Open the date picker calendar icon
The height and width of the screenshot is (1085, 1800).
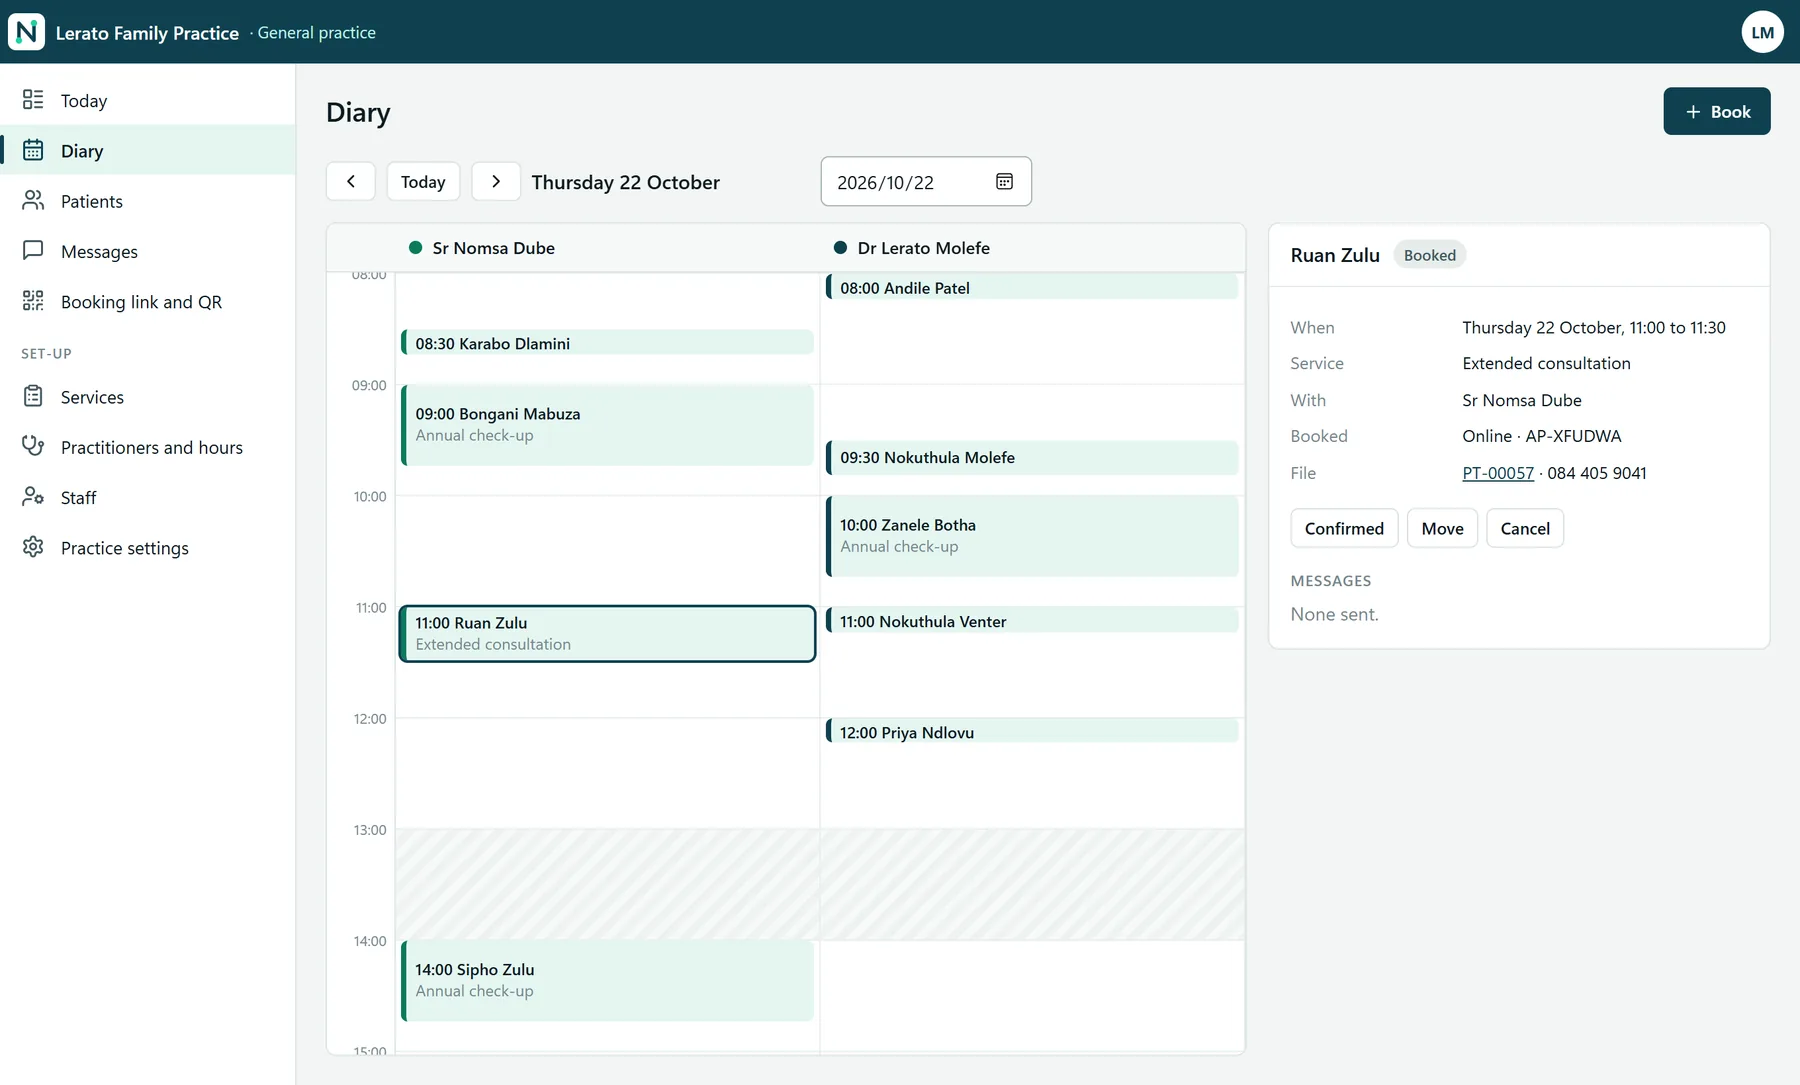click(x=1004, y=181)
